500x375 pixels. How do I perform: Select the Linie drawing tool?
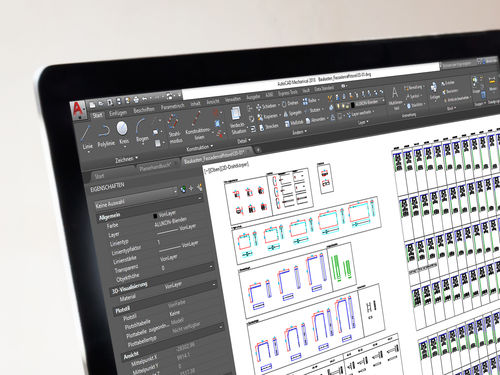point(86,137)
